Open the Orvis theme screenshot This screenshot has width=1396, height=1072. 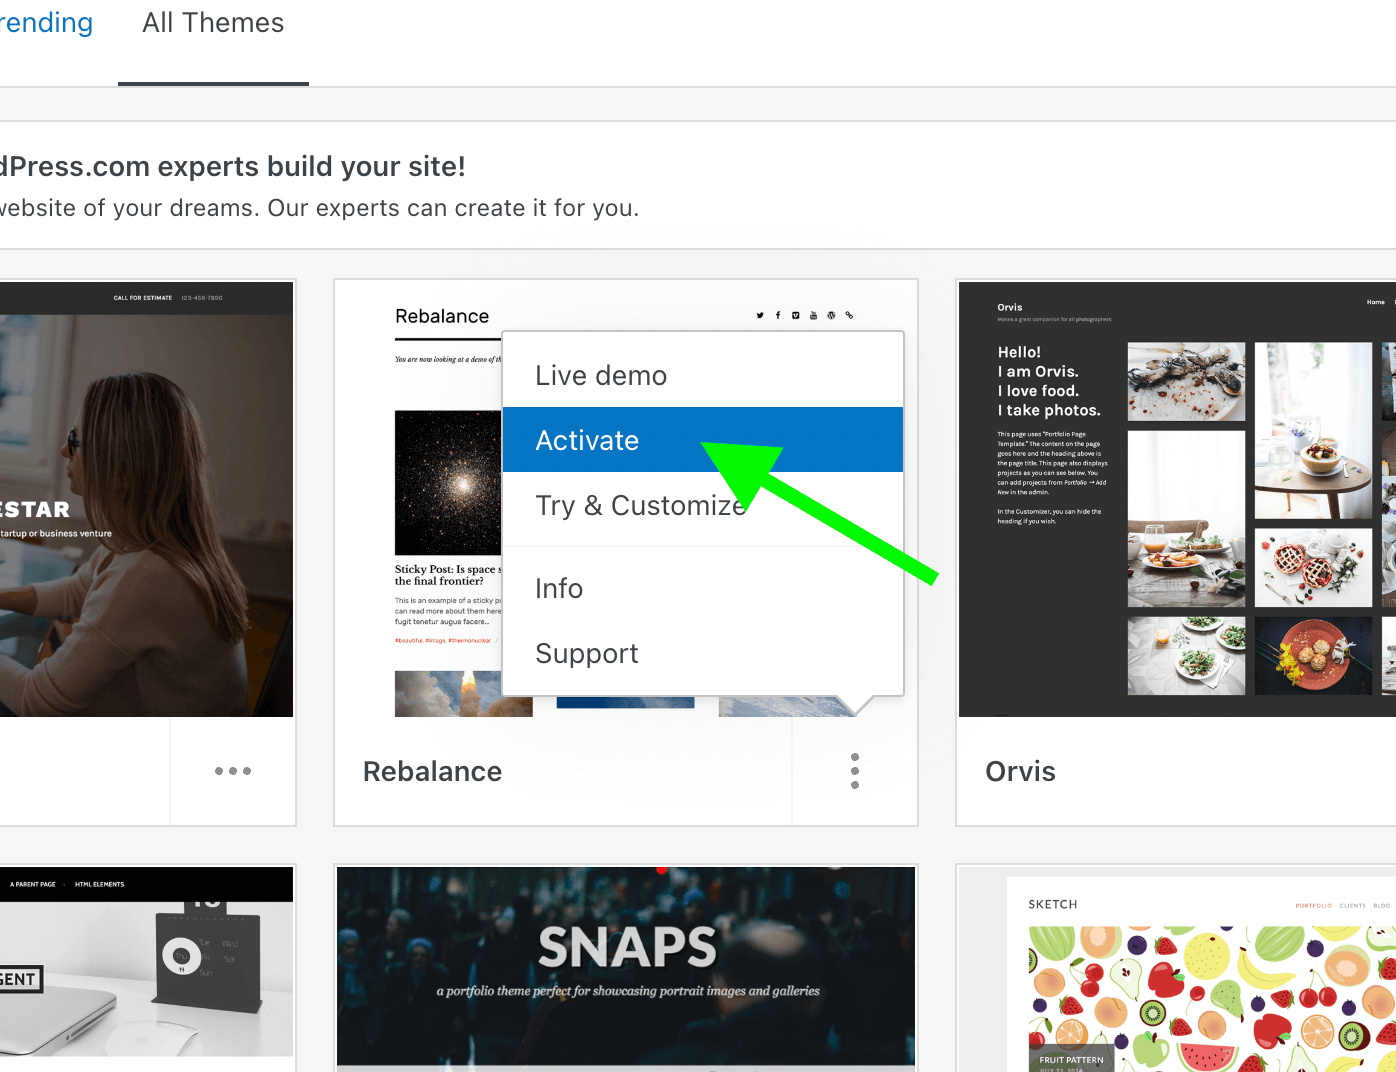(1176, 500)
